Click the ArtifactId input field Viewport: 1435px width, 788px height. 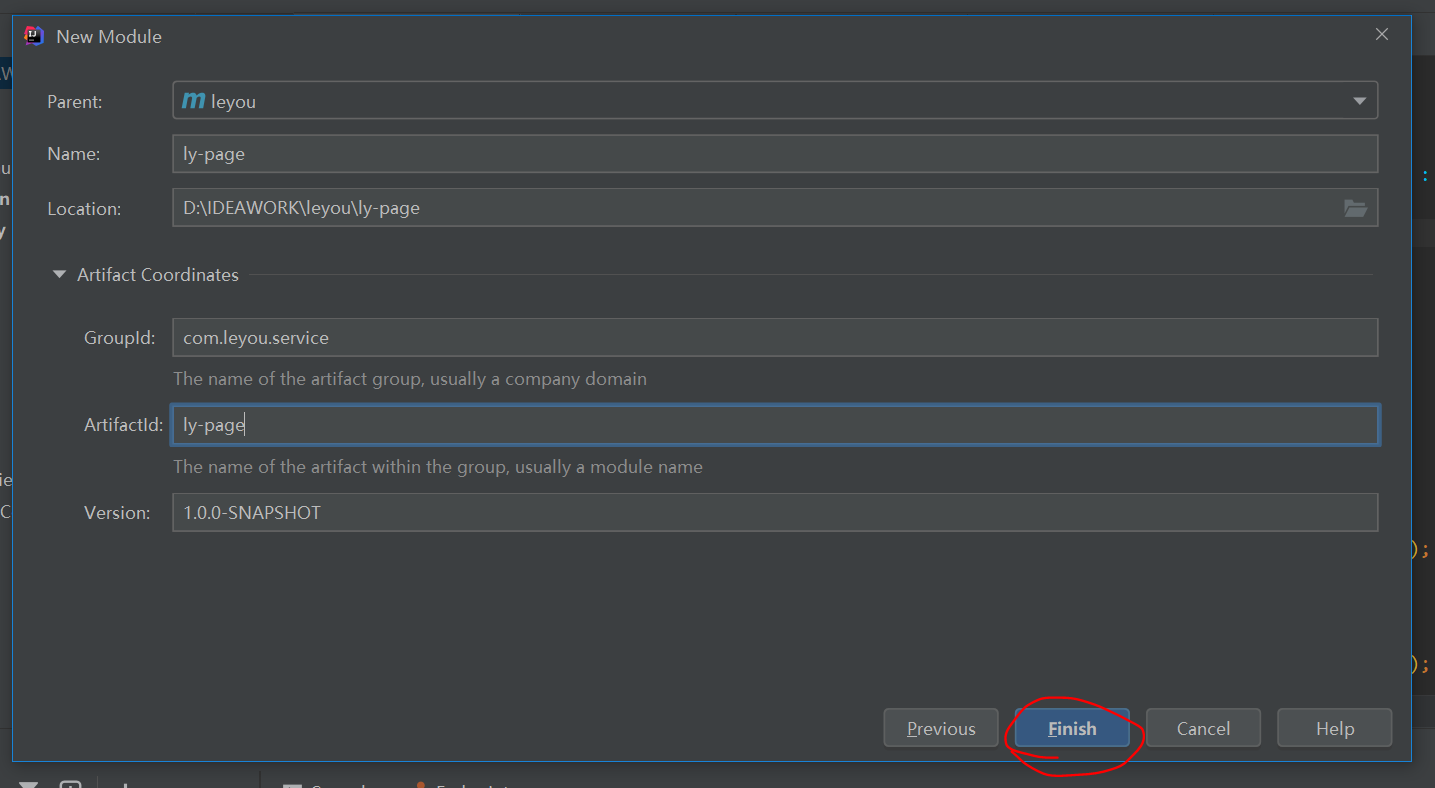(x=775, y=425)
